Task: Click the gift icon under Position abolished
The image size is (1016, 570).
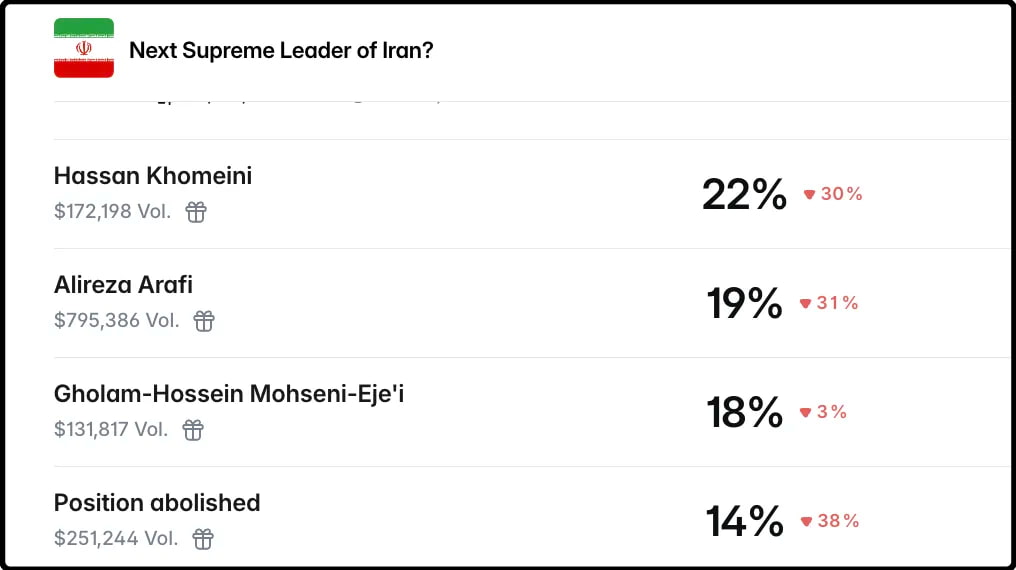Action: click(203, 539)
